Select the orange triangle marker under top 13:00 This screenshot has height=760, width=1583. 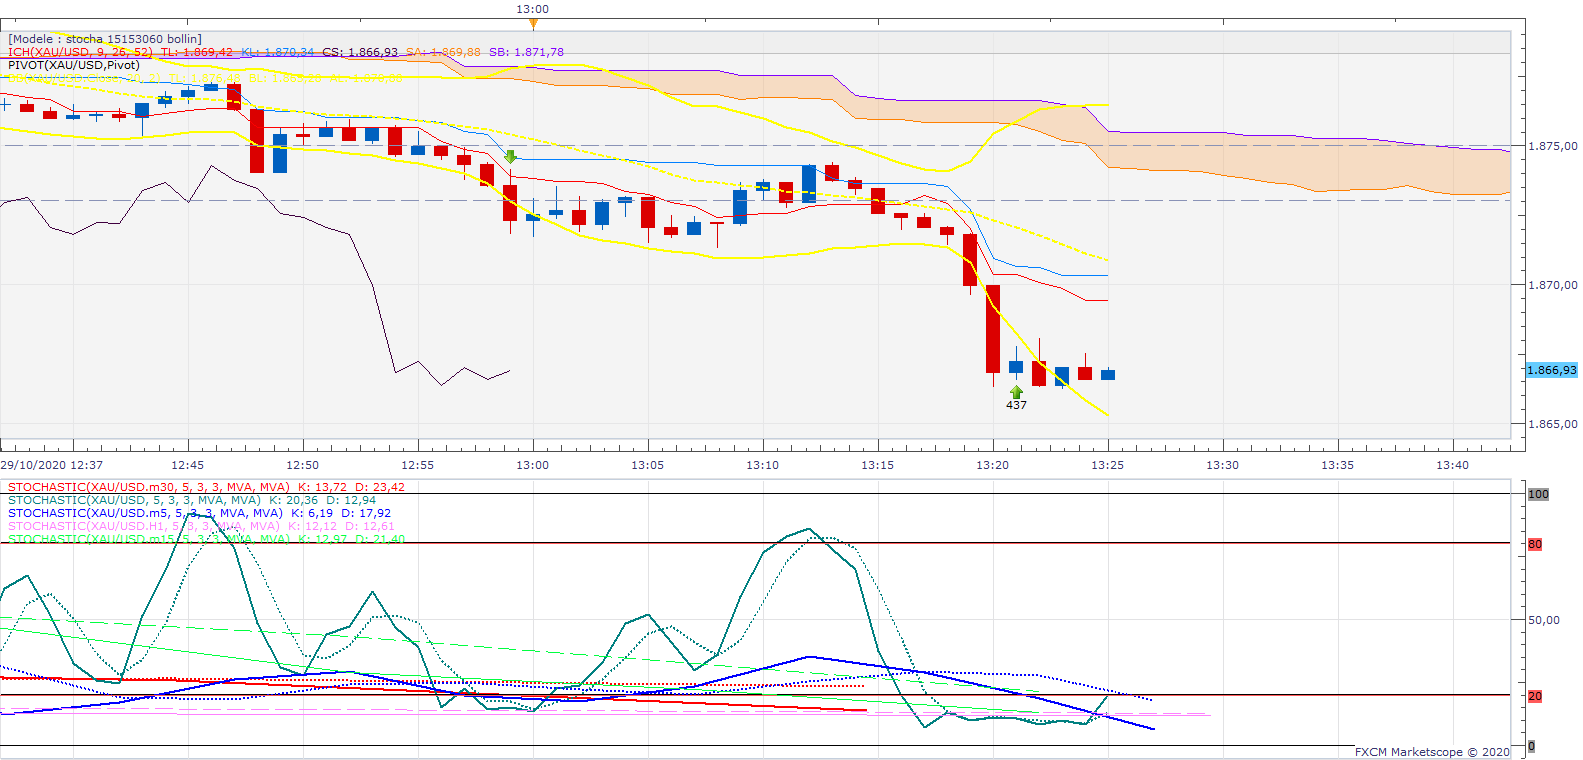[533, 23]
